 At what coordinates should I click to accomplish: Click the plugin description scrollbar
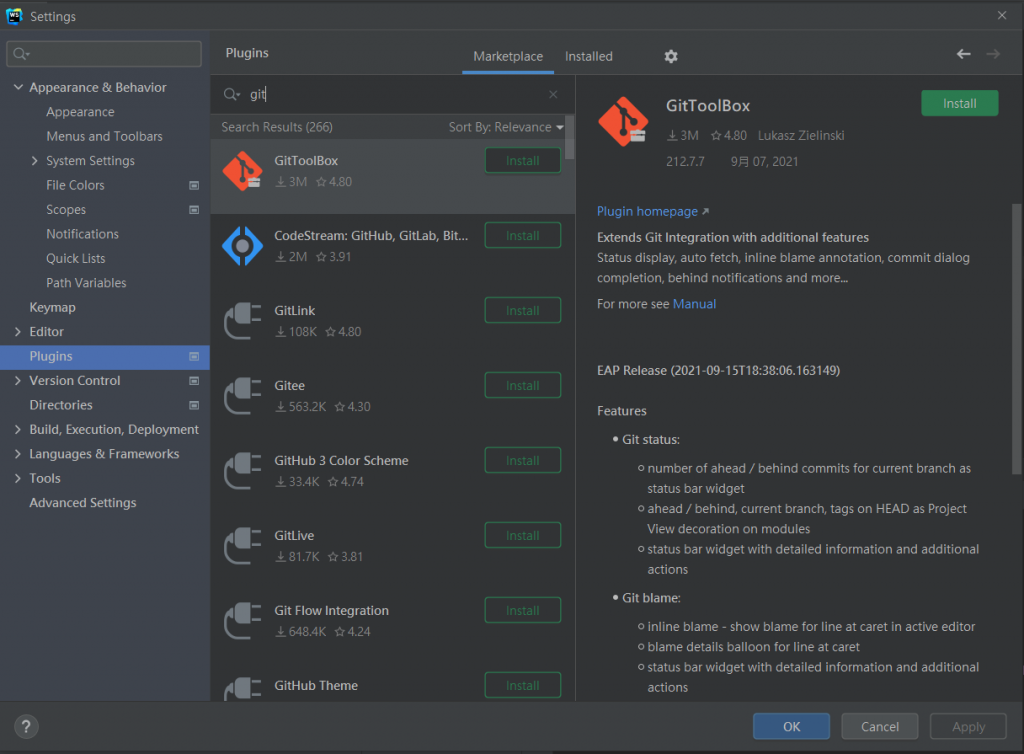click(1016, 339)
